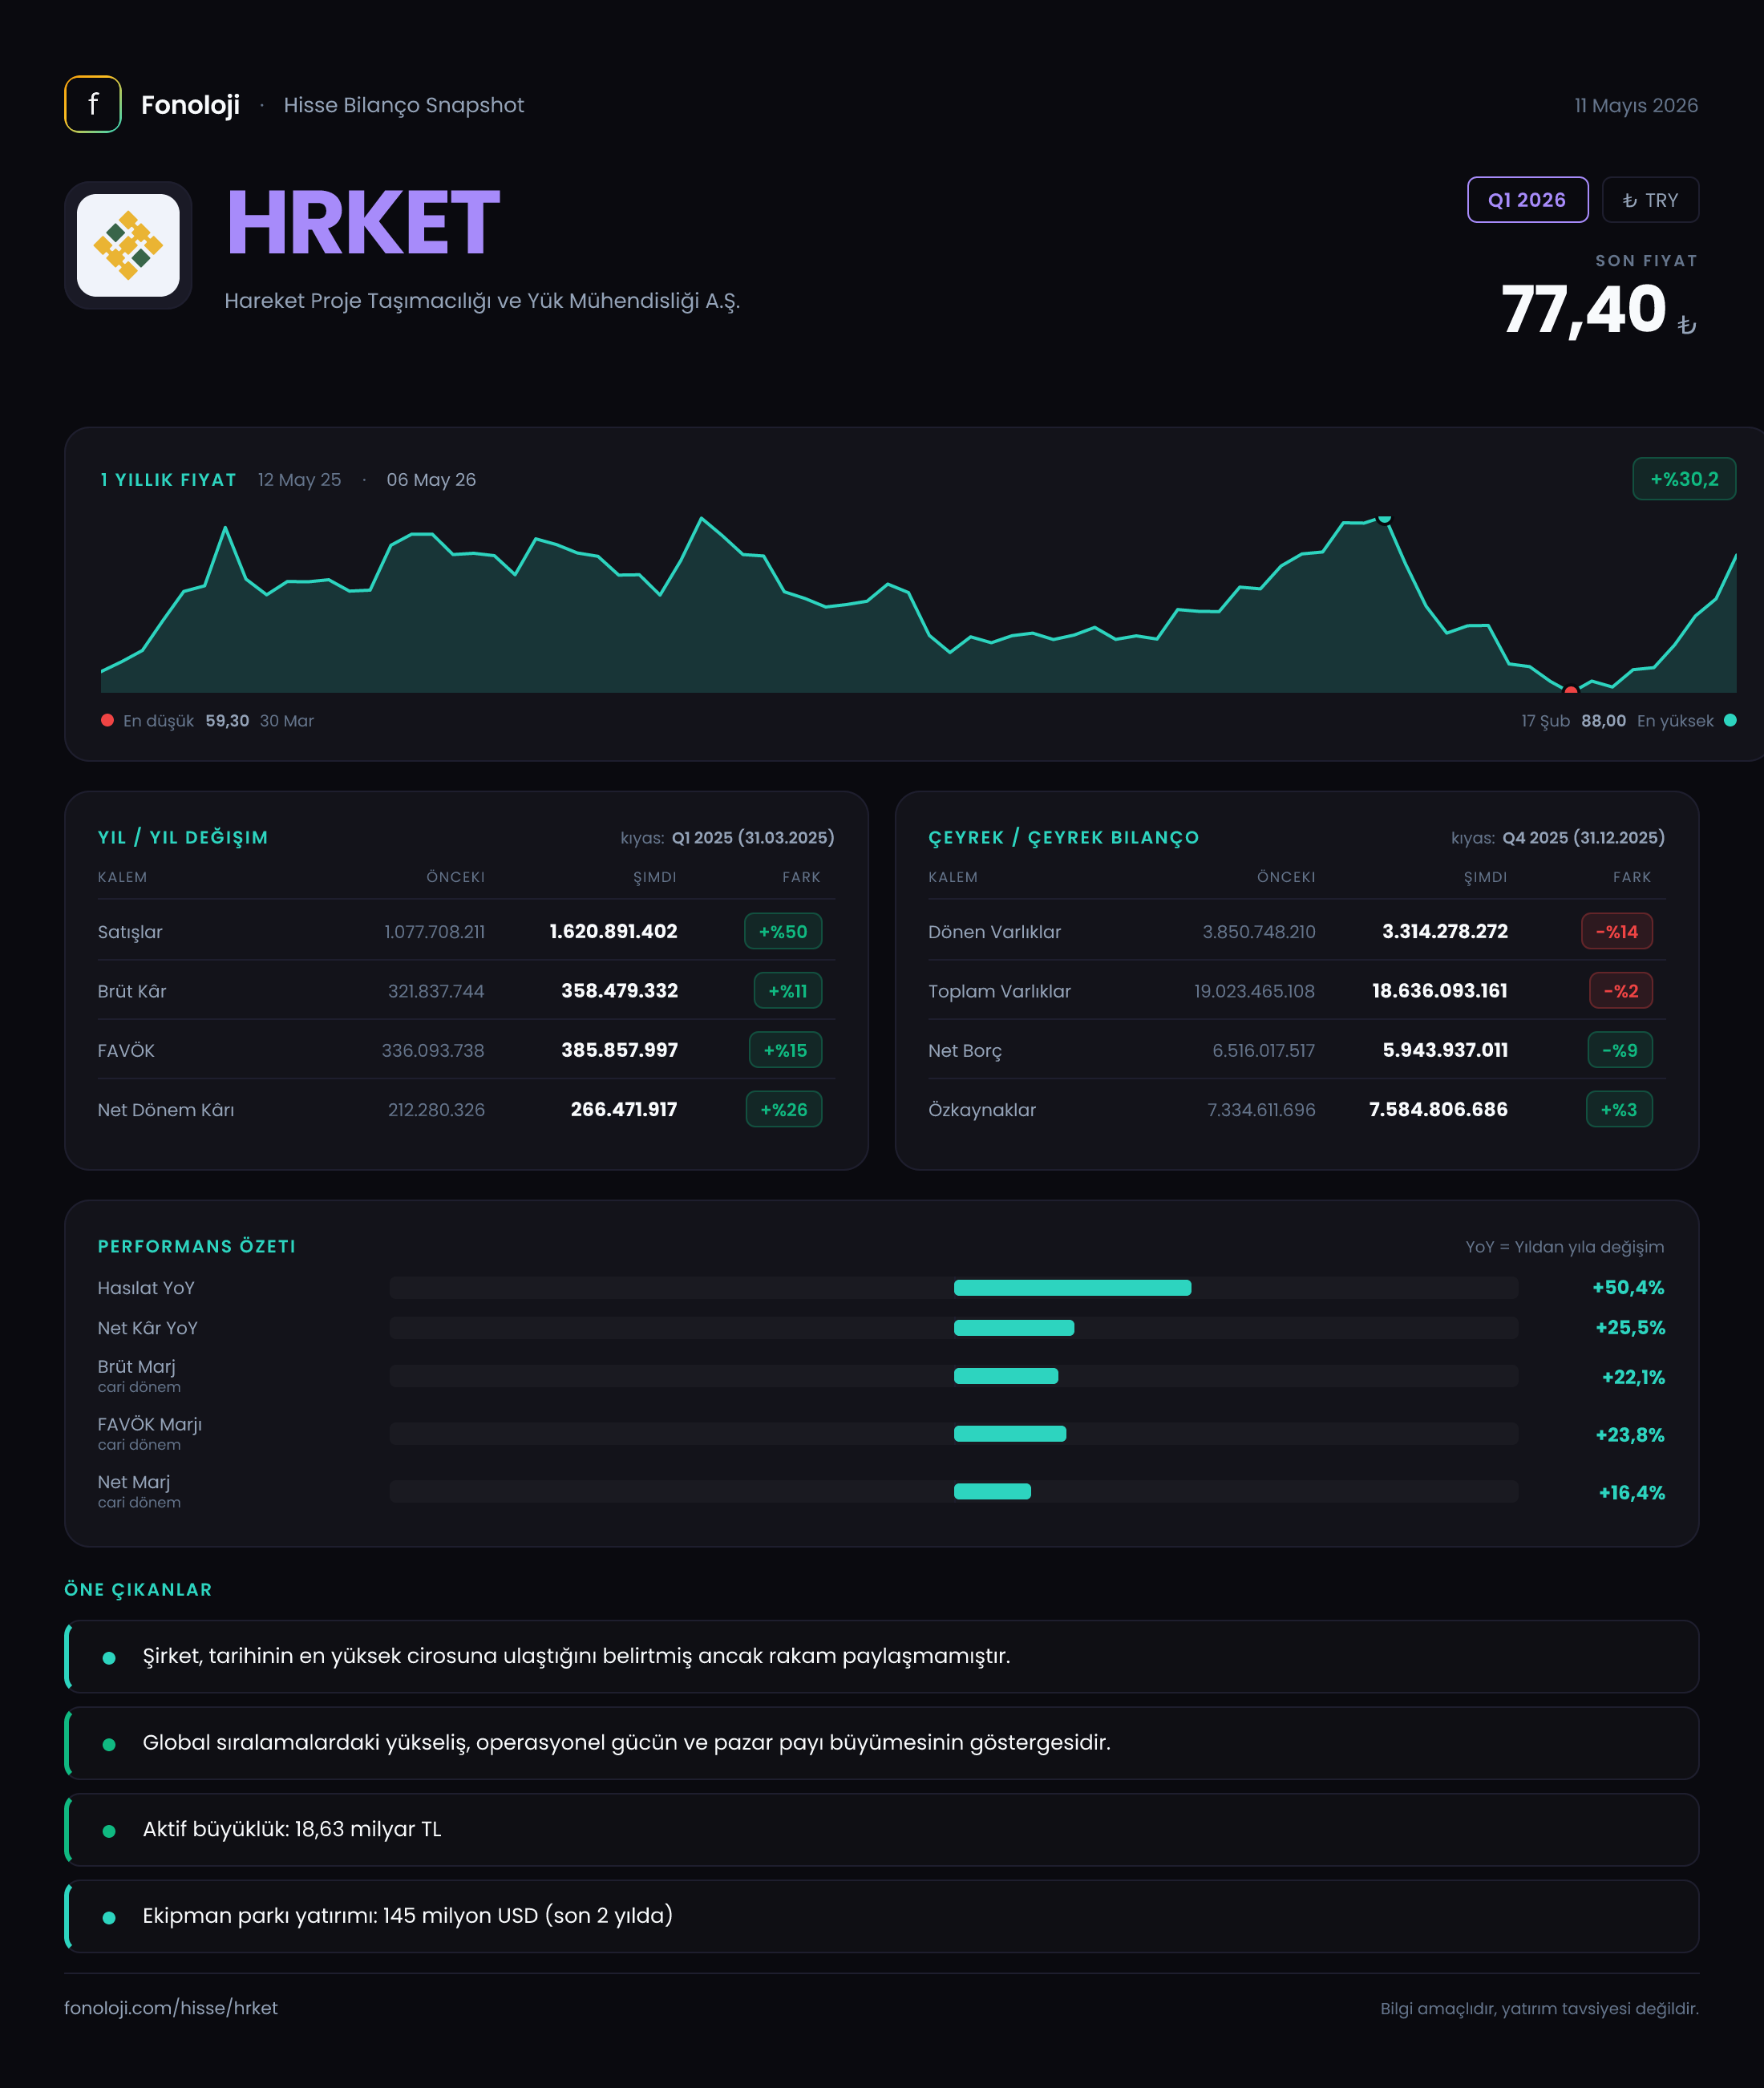
Task: Click the red lowest price dot in legend
Action: 107,720
